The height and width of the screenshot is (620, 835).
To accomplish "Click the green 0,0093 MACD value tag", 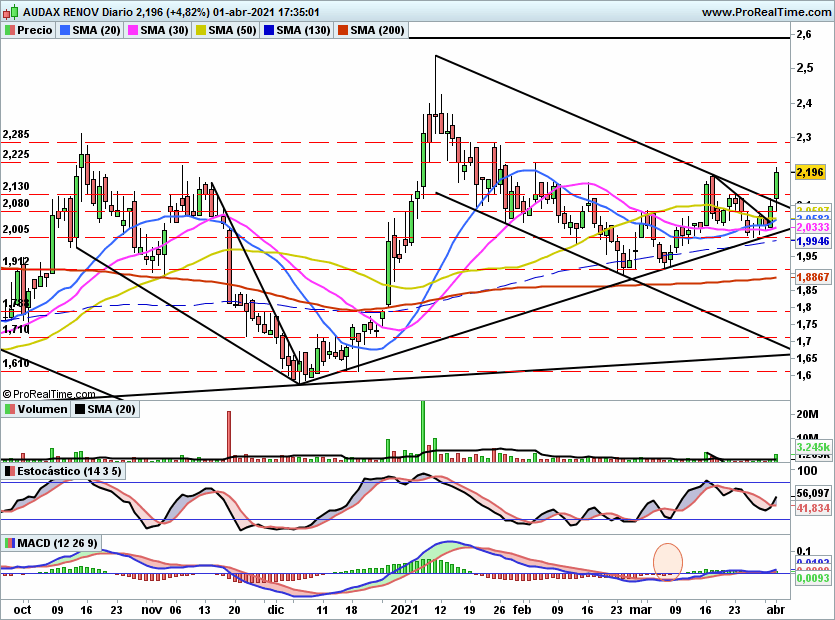I will click(x=813, y=578).
